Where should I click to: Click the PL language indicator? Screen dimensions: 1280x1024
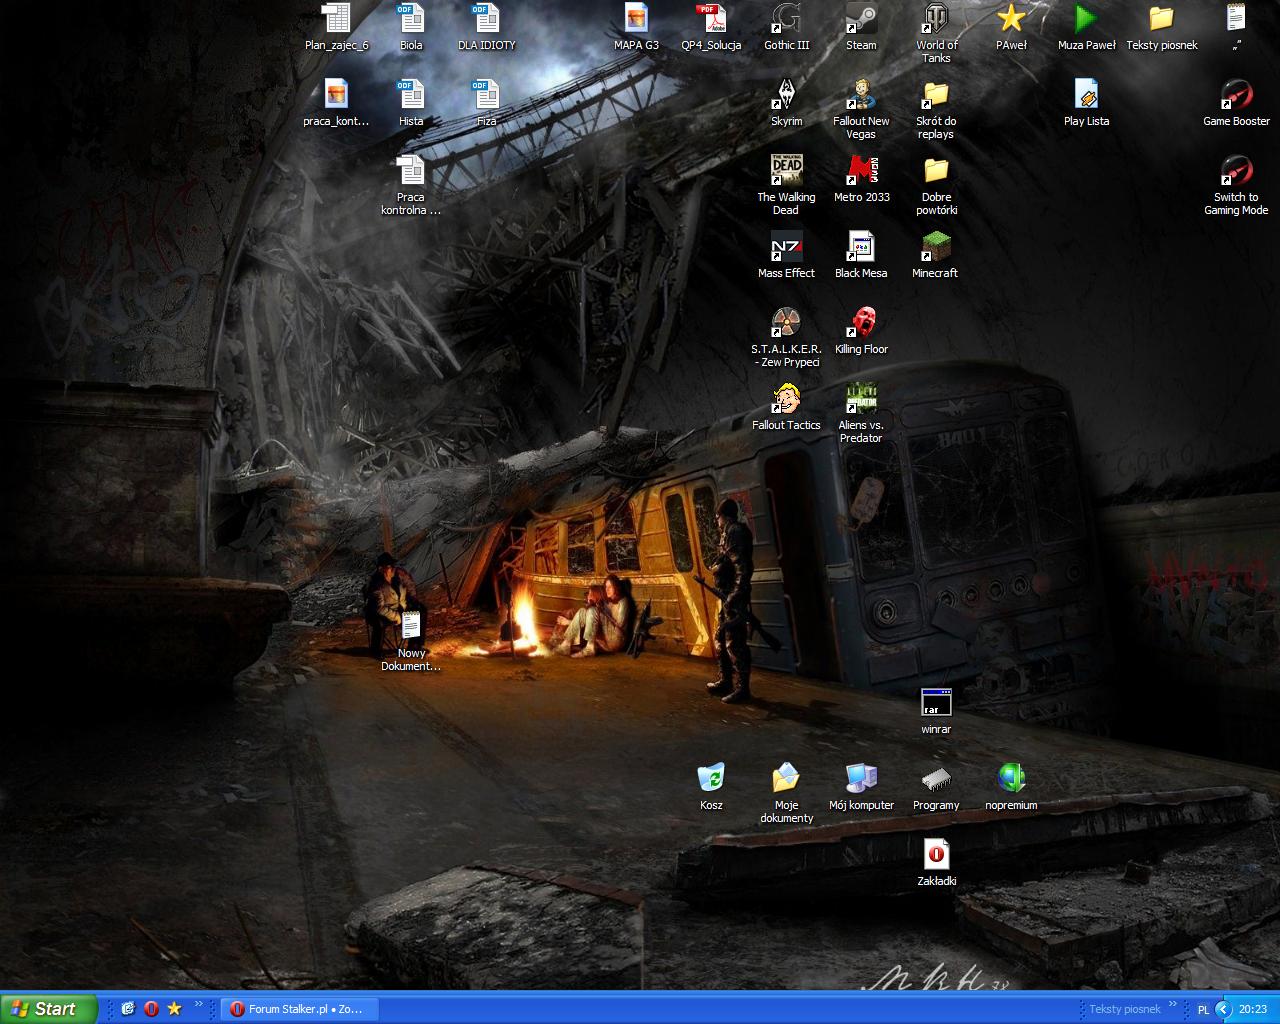(1203, 1010)
